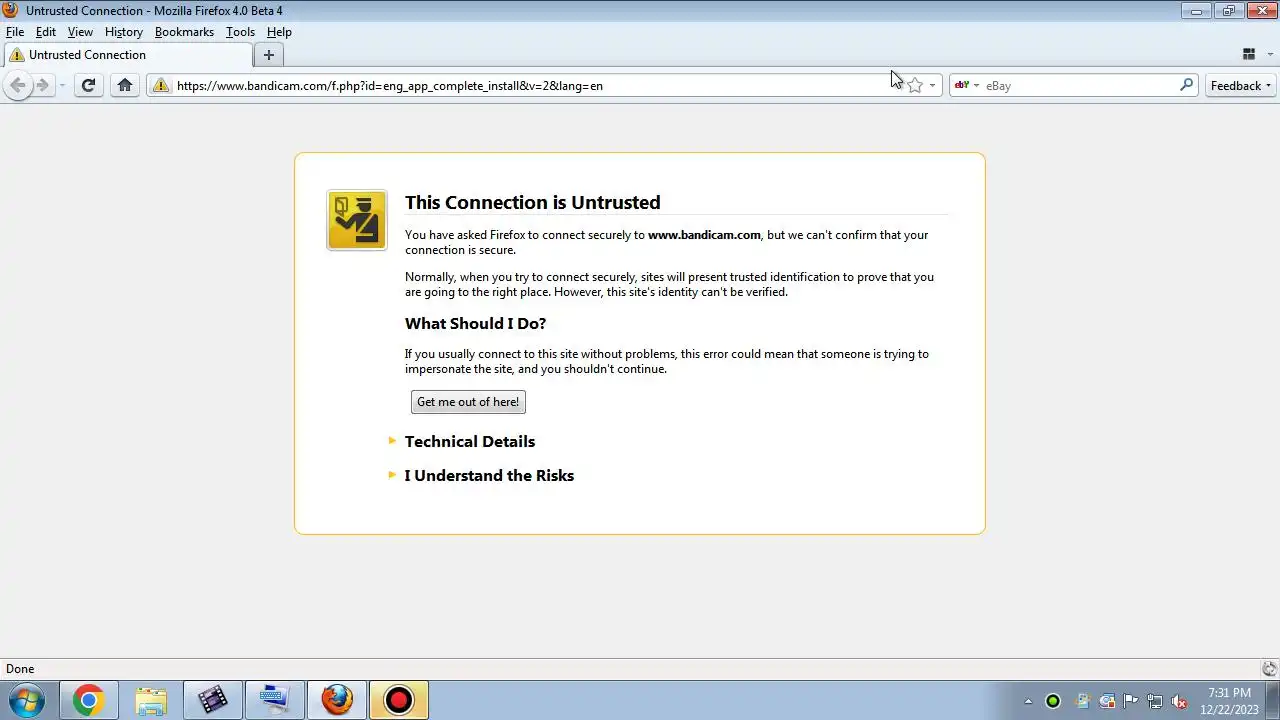Click the border-officer warning image
This screenshot has height=720, width=1280.
click(x=357, y=220)
